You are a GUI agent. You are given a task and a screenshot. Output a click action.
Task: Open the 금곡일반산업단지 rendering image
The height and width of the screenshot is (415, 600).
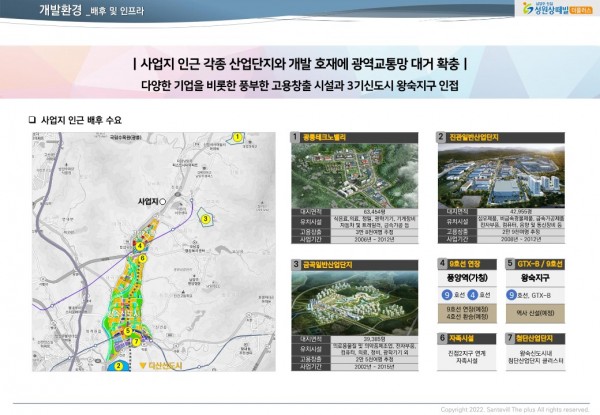coord(357,299)
